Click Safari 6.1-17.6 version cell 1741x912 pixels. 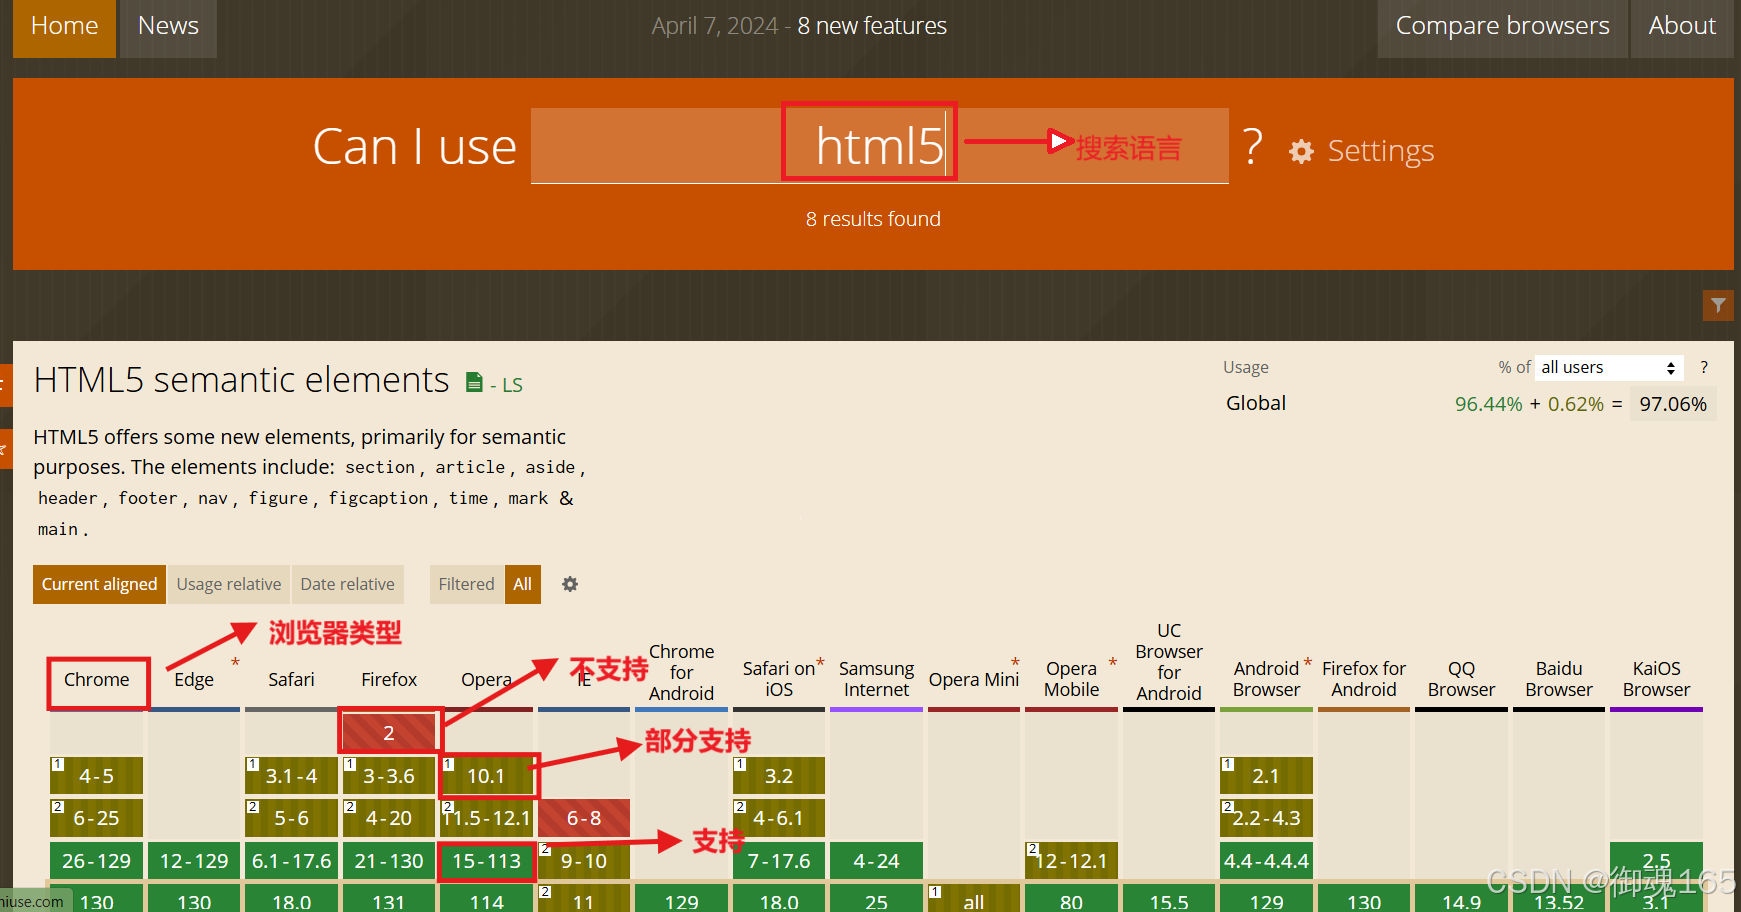coord(291,861)
